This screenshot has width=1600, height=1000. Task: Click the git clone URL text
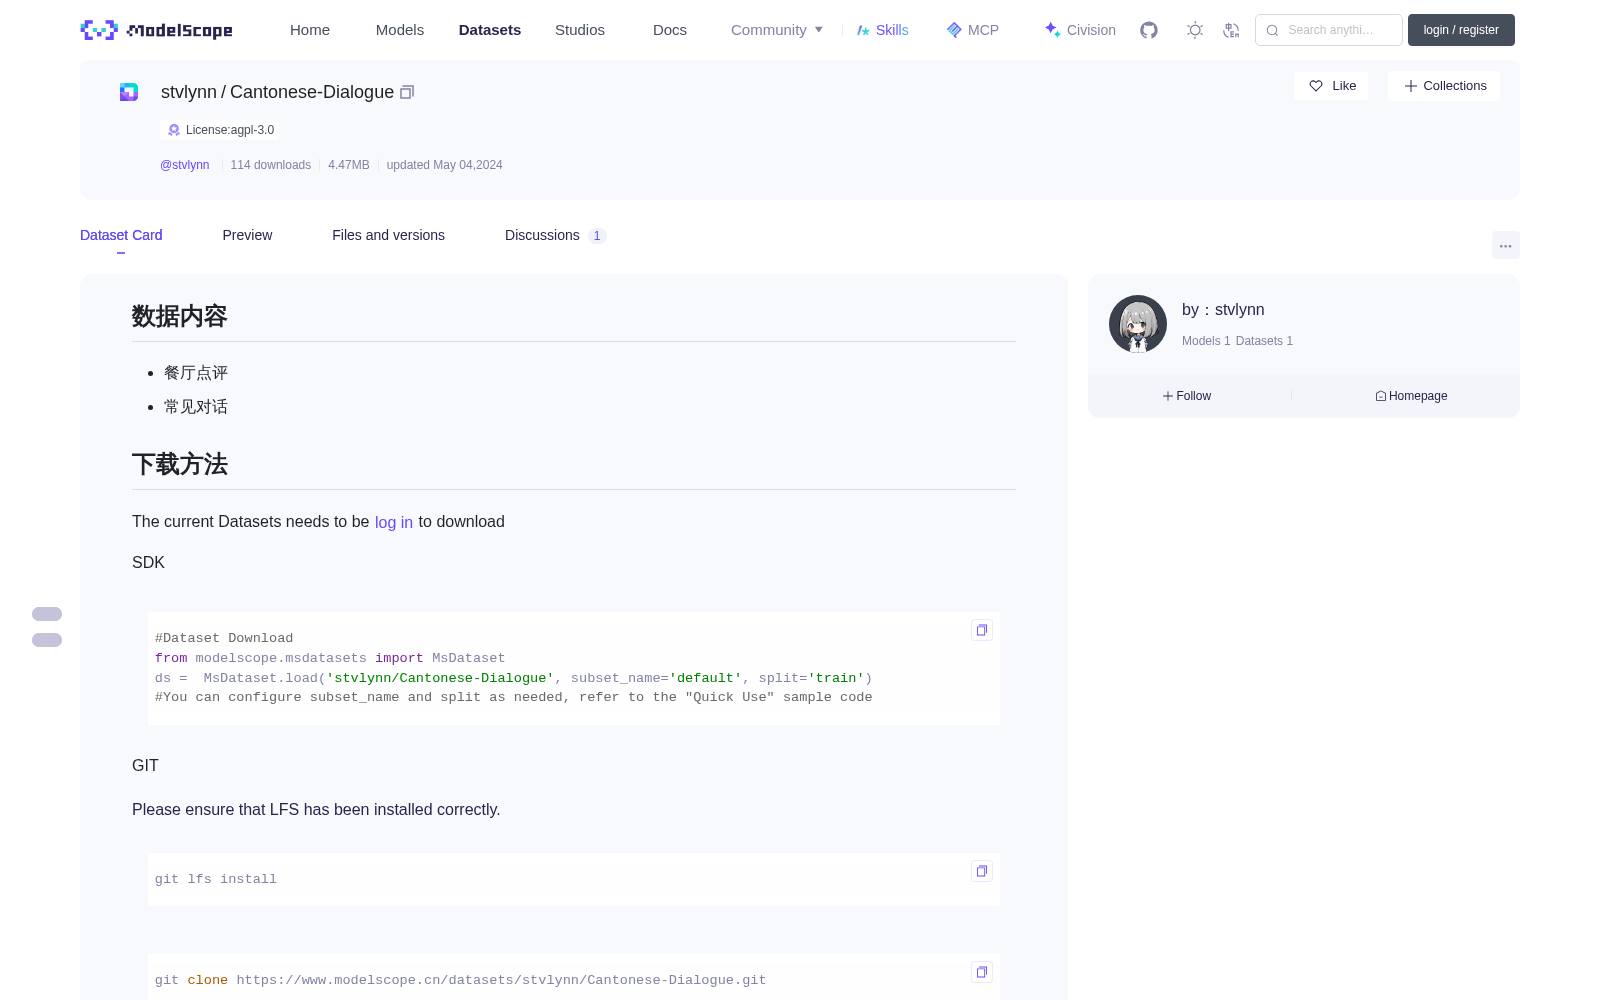tap(502, 980)
